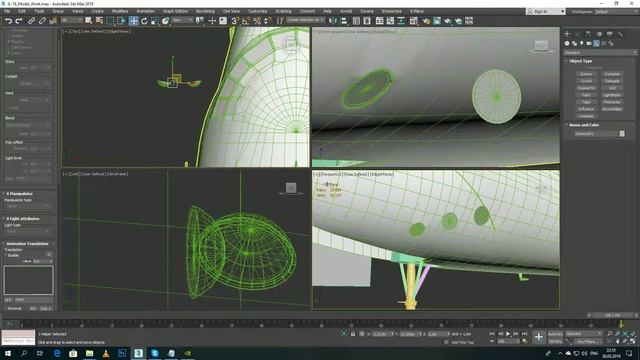This screenshot has width=640, height=360.
Task: Click the Point helper button
Action: pos(586,95)
